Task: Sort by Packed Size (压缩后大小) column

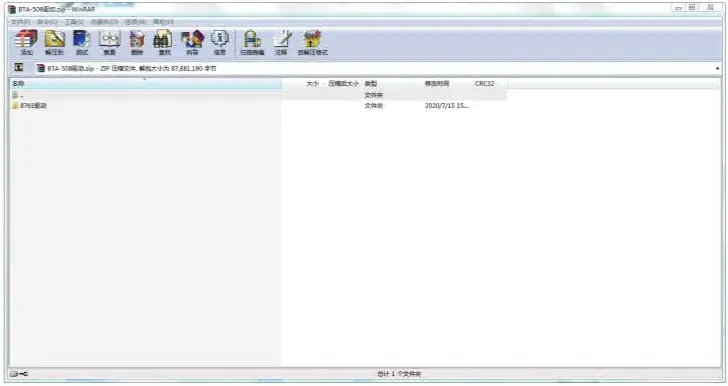Action: [343, 84]
